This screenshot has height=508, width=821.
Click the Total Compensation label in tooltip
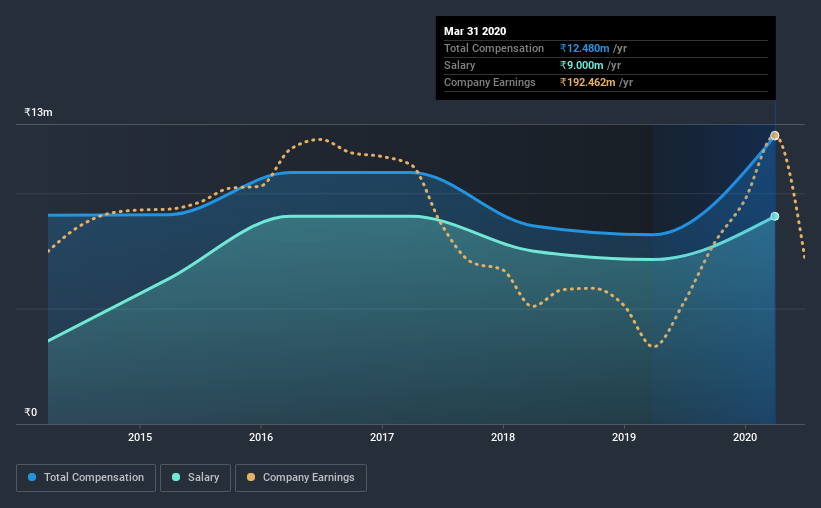click(494, 48)
